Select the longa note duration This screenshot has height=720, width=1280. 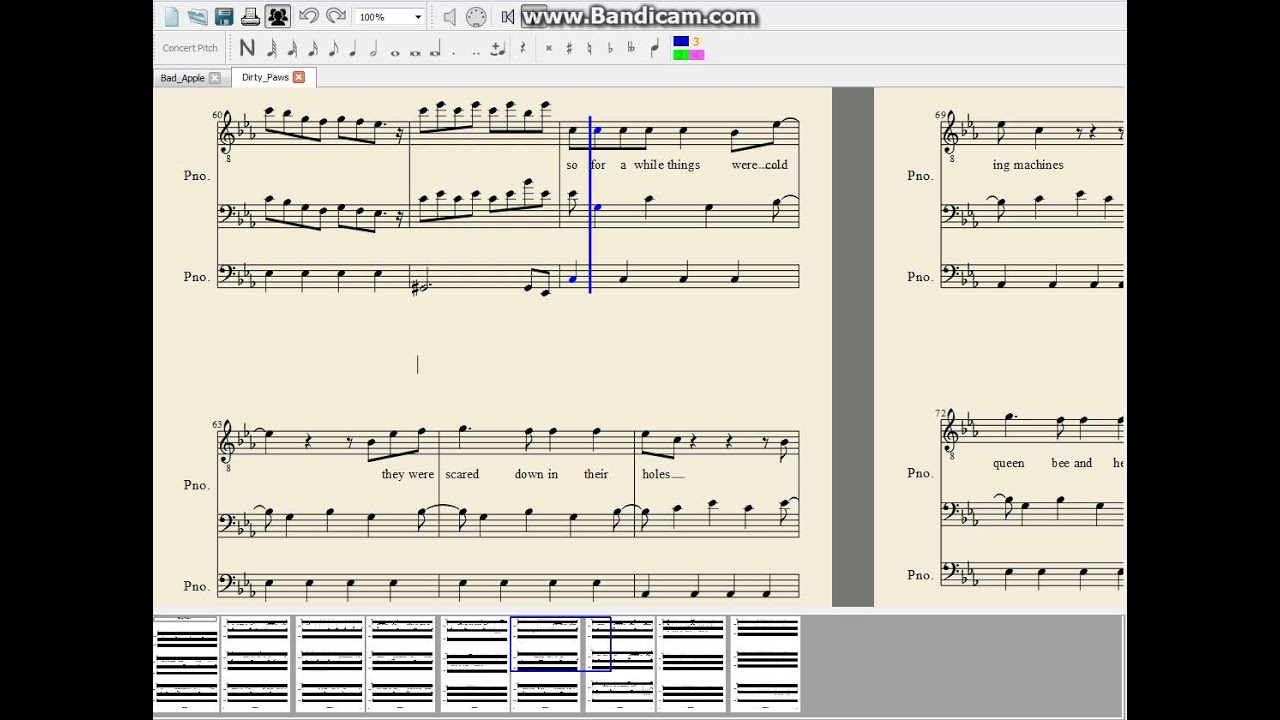click(x=435, y=50)
